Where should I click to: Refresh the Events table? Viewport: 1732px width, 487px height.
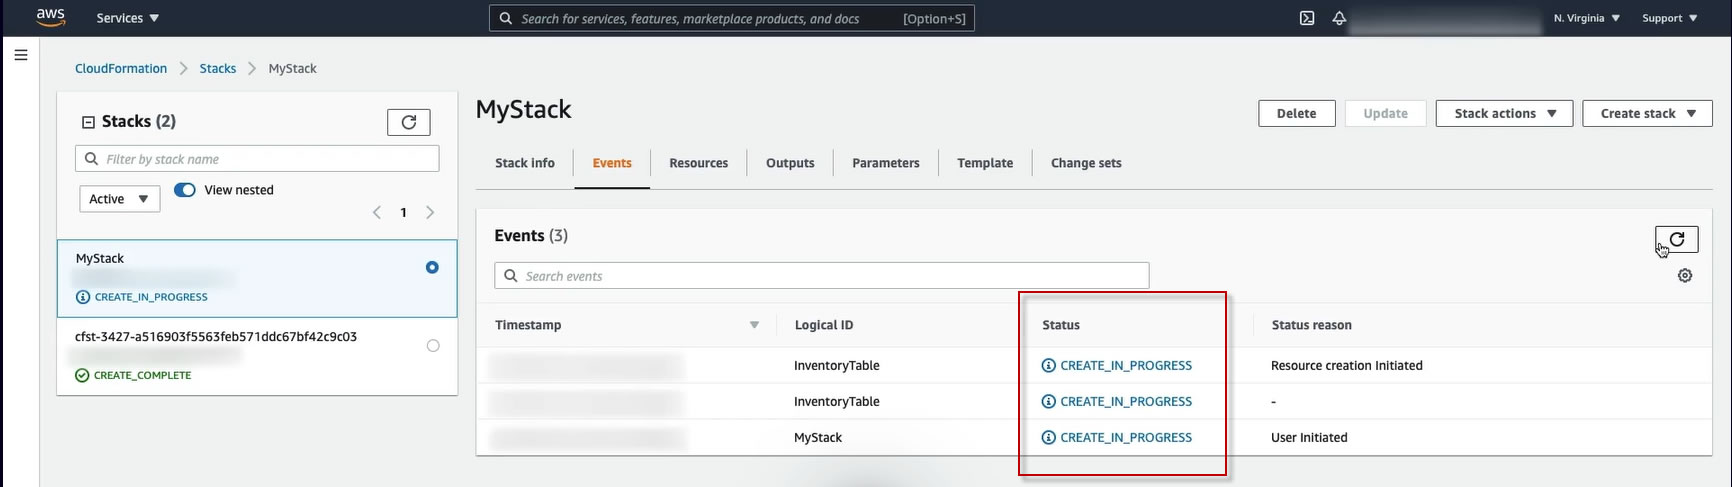coord(1677,239)
